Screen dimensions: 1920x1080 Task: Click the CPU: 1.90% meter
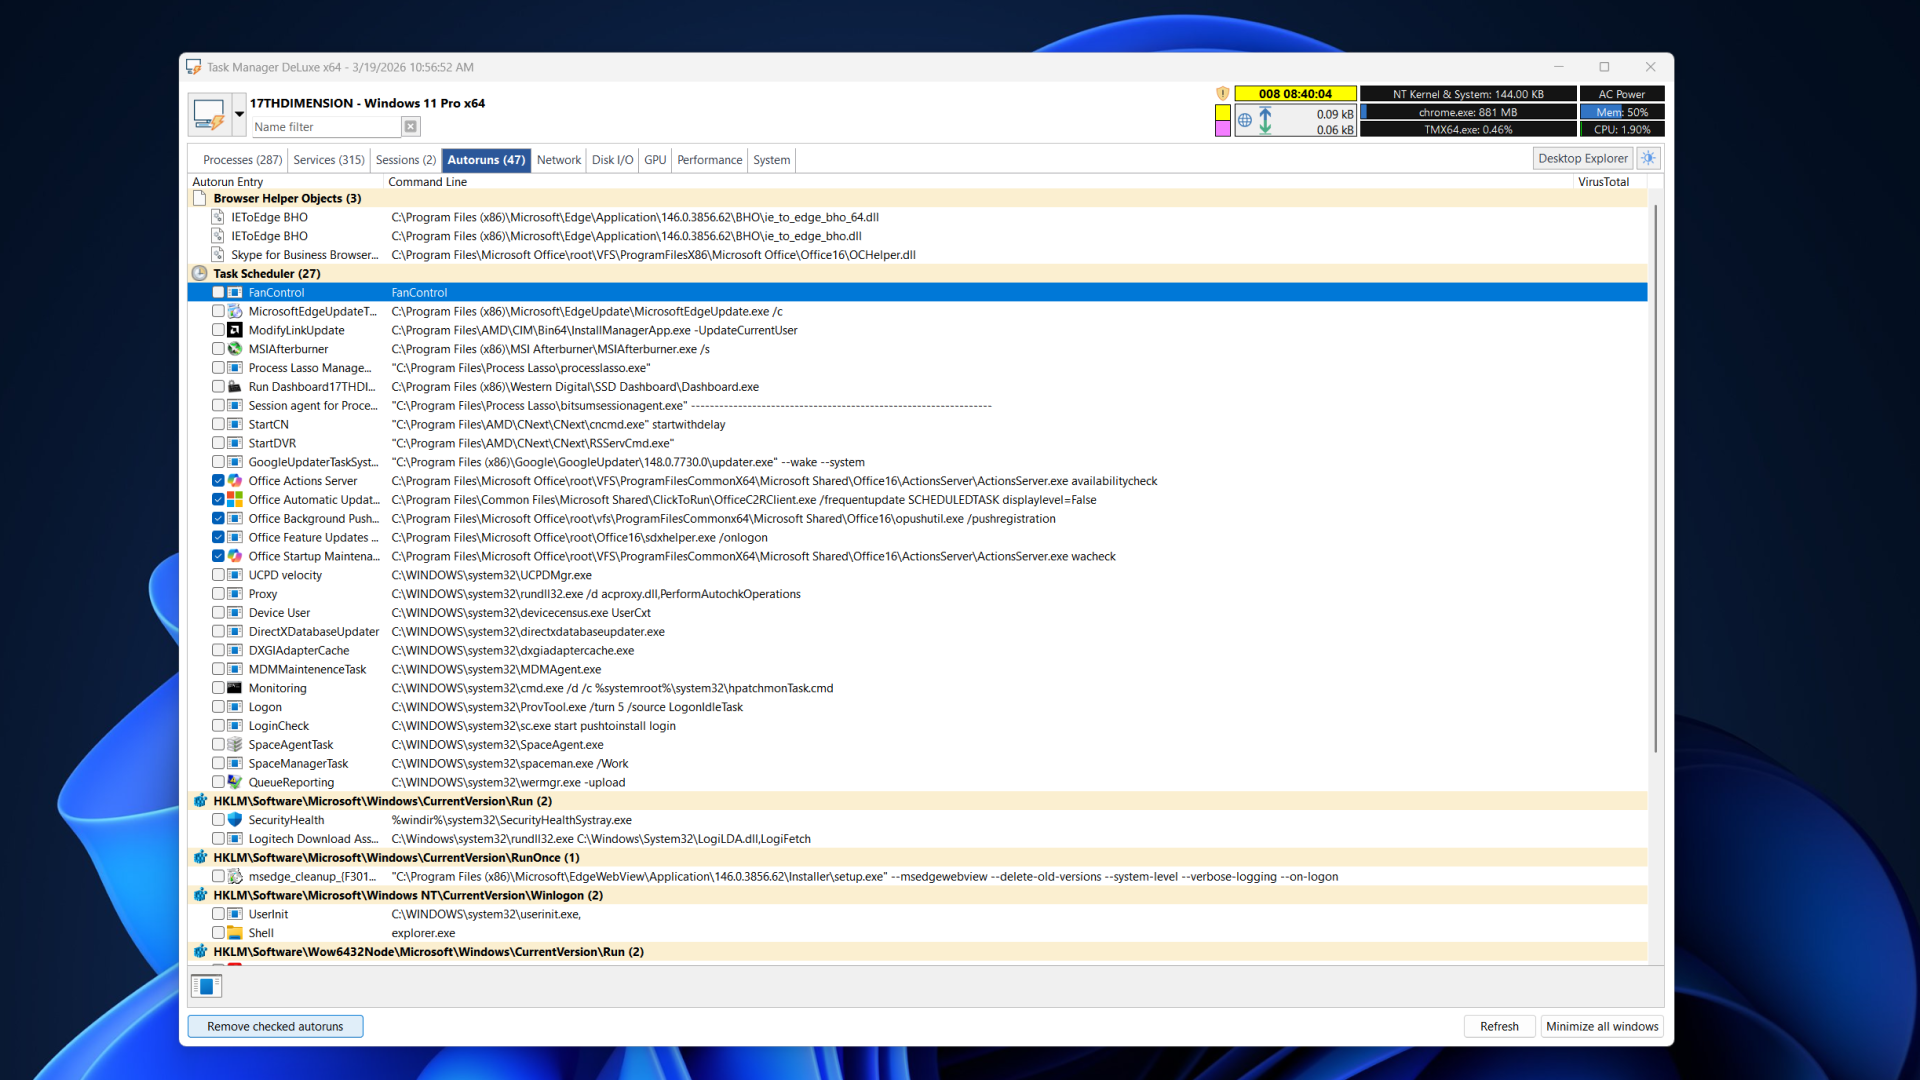pos(1622,130)
